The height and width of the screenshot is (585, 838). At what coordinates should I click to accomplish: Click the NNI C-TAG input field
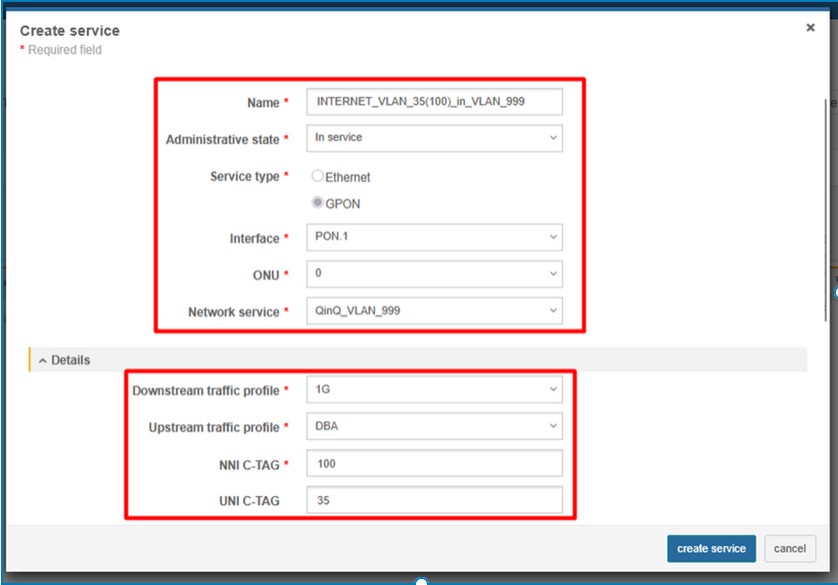tap(434, 464)
